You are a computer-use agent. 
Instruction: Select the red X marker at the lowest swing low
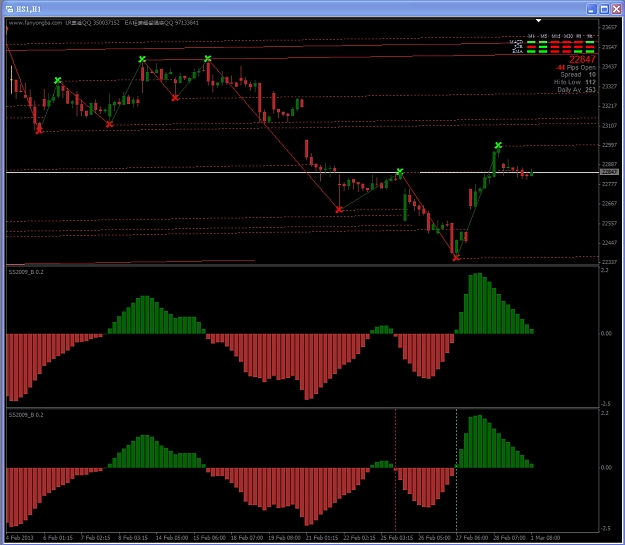(456, 258)
